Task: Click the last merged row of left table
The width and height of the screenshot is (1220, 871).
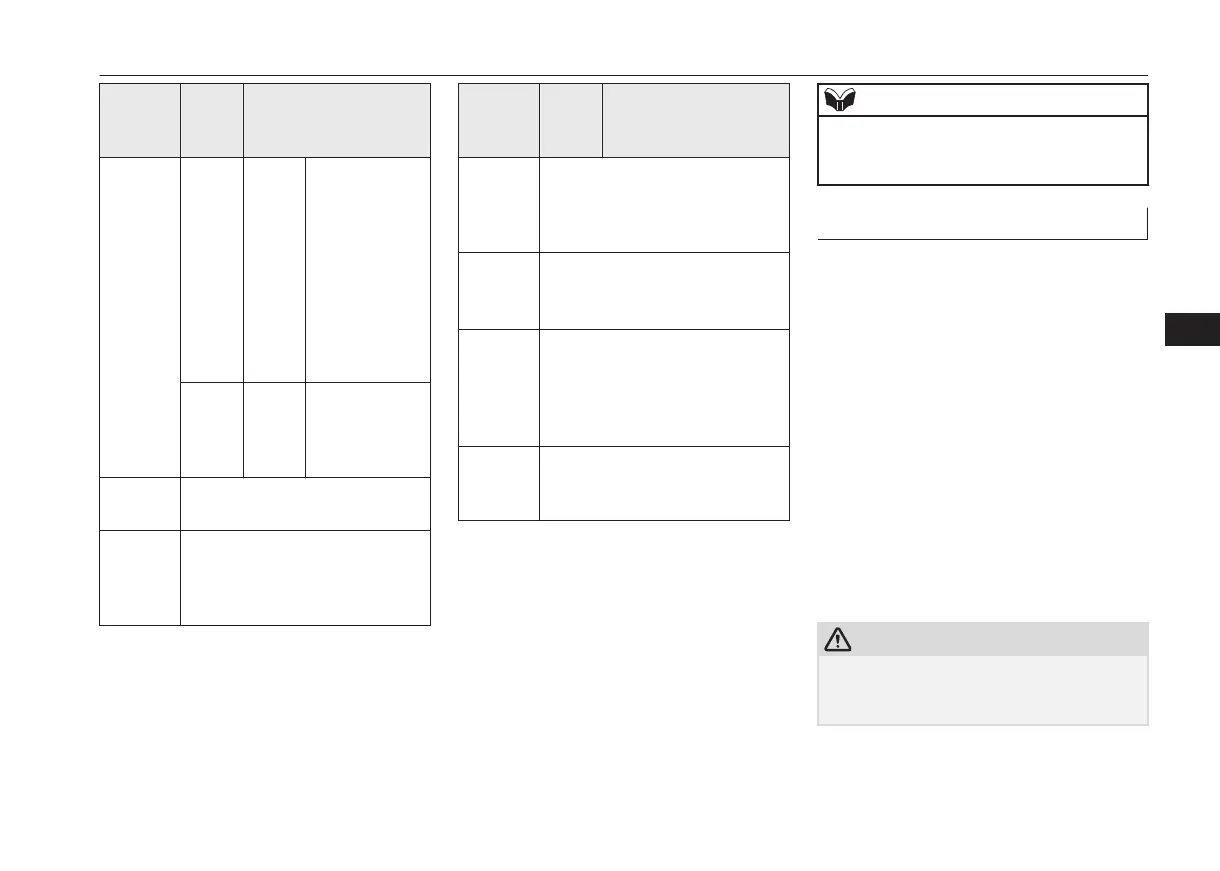Action: pos(305,578)
